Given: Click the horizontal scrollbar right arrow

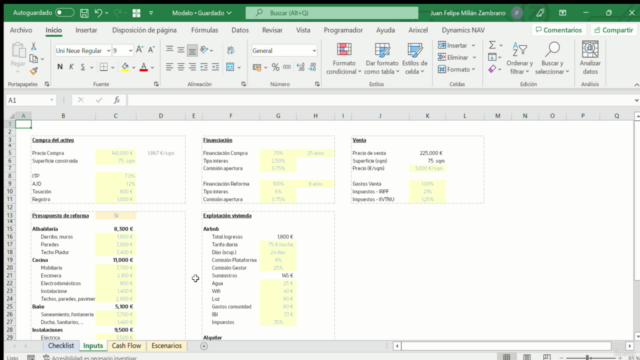Looking at the screenshot, I should click(x=629, y=346).
